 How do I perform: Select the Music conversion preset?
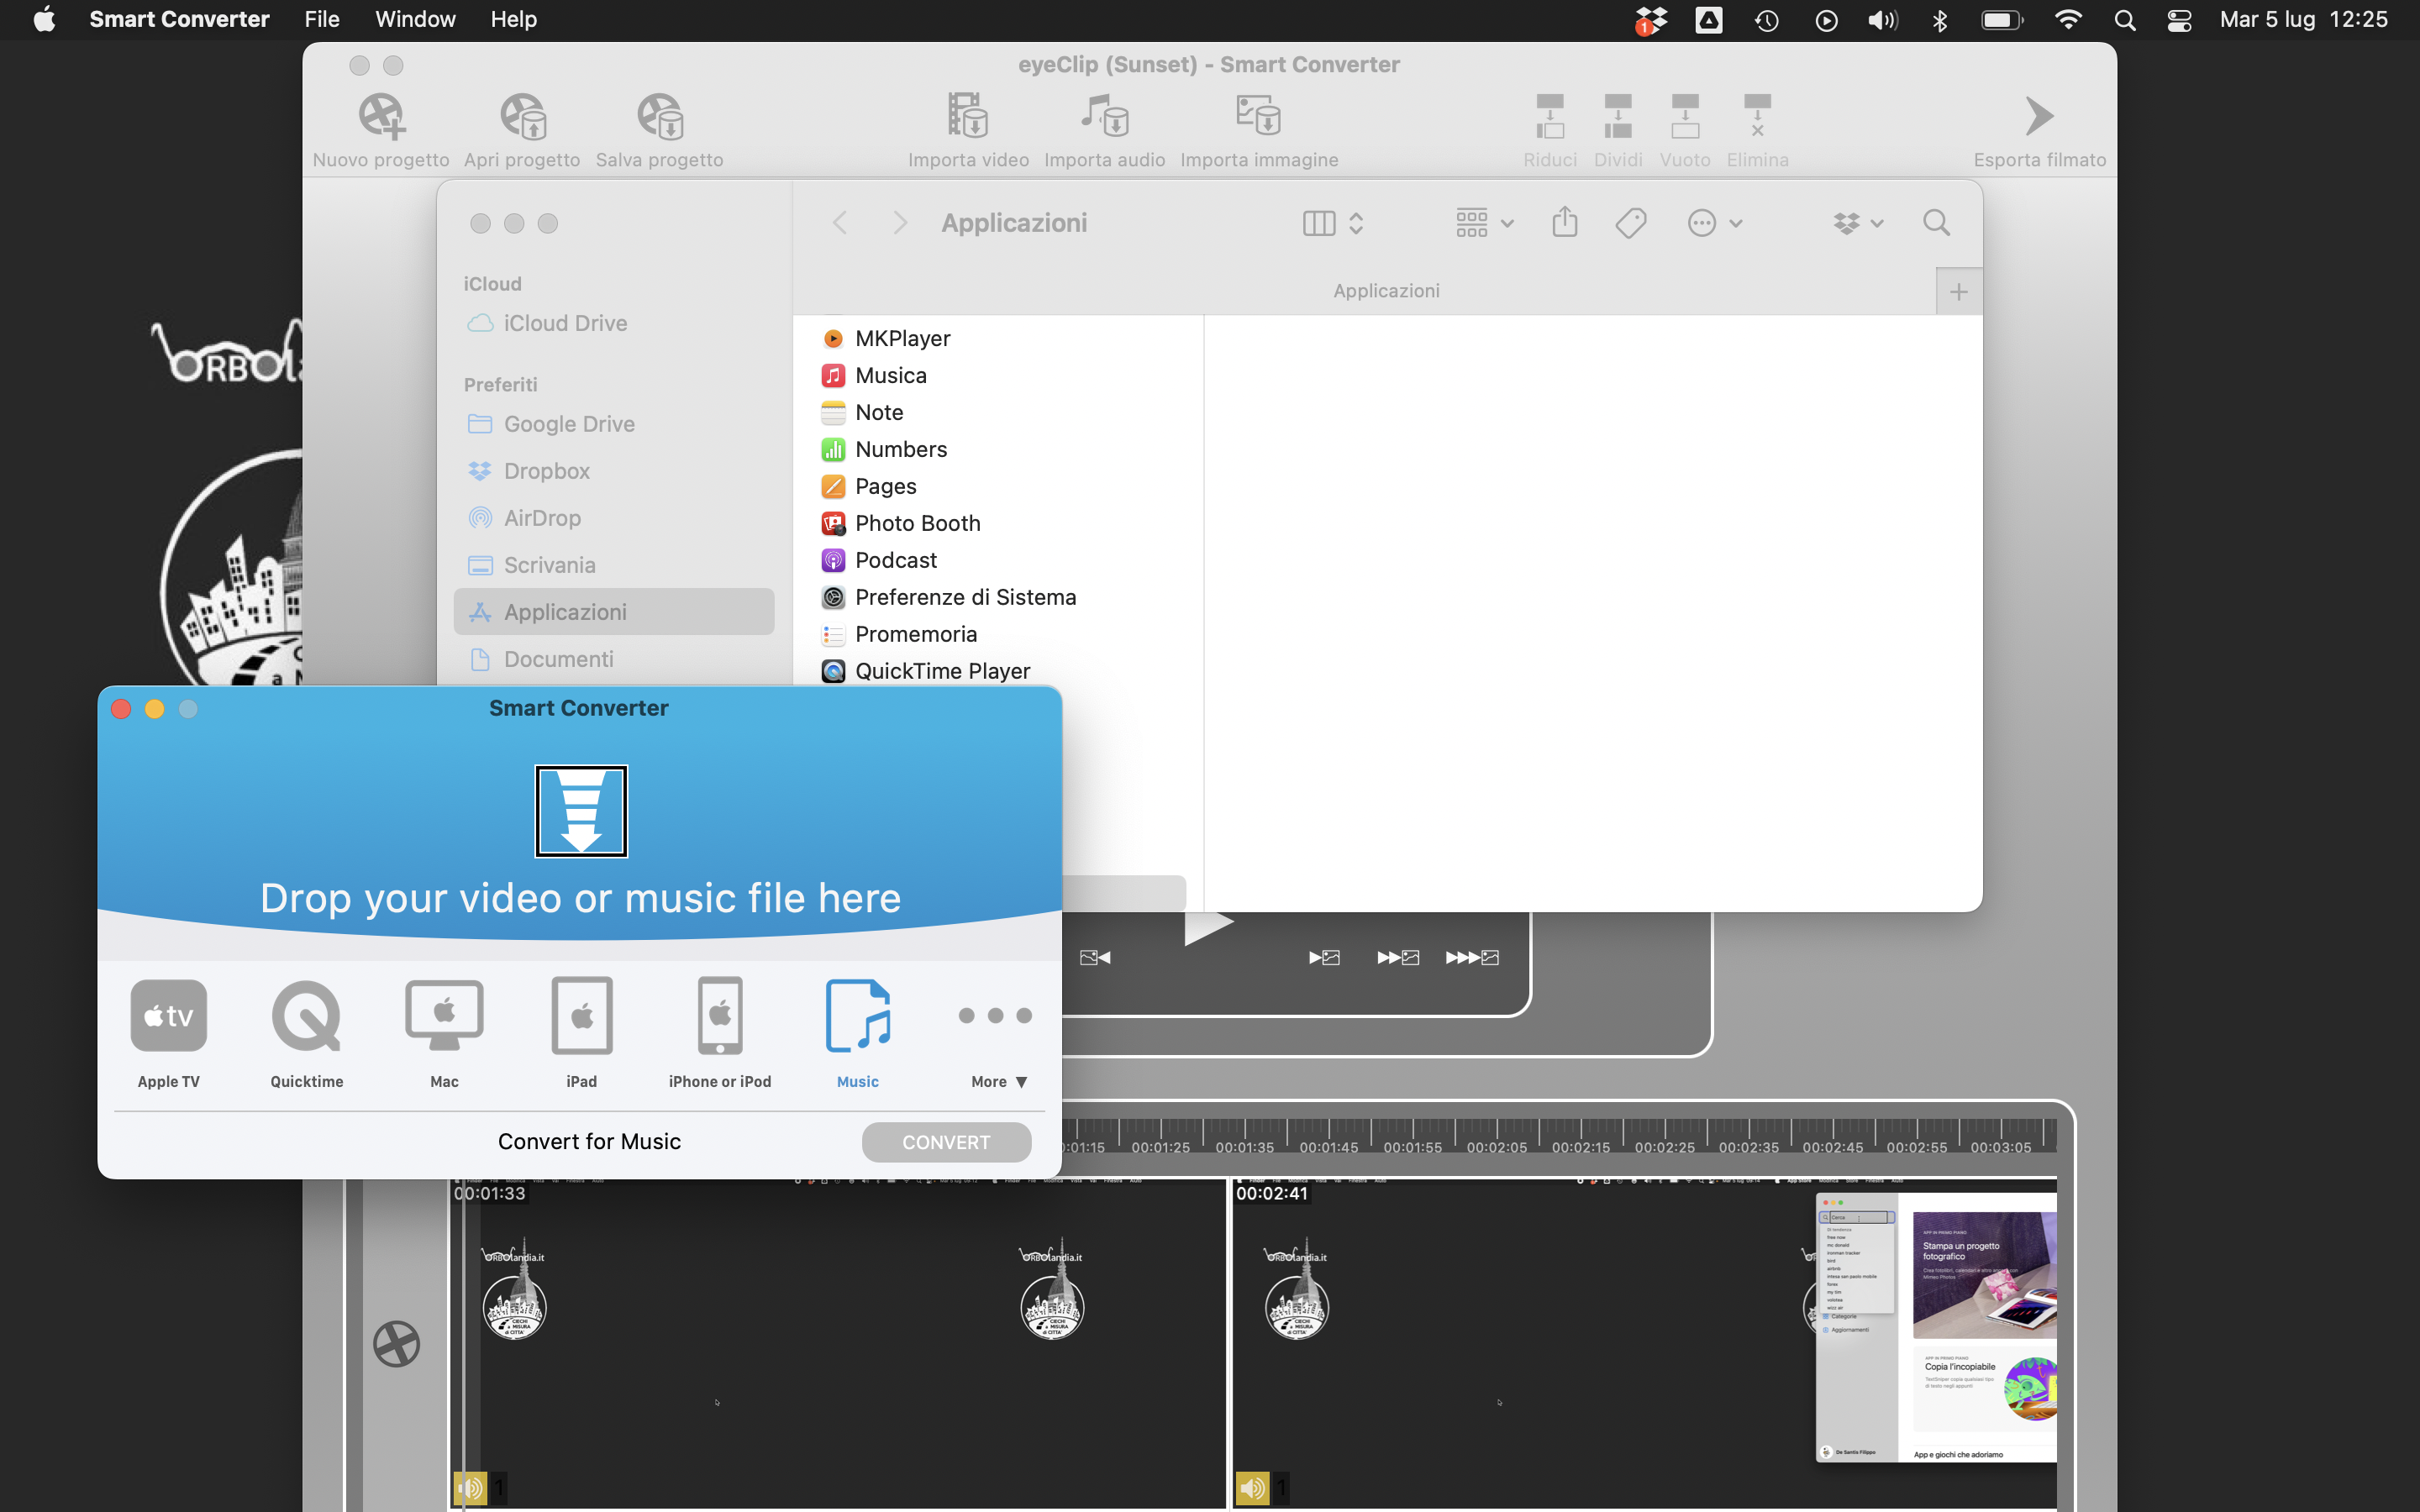[858, 1015]
